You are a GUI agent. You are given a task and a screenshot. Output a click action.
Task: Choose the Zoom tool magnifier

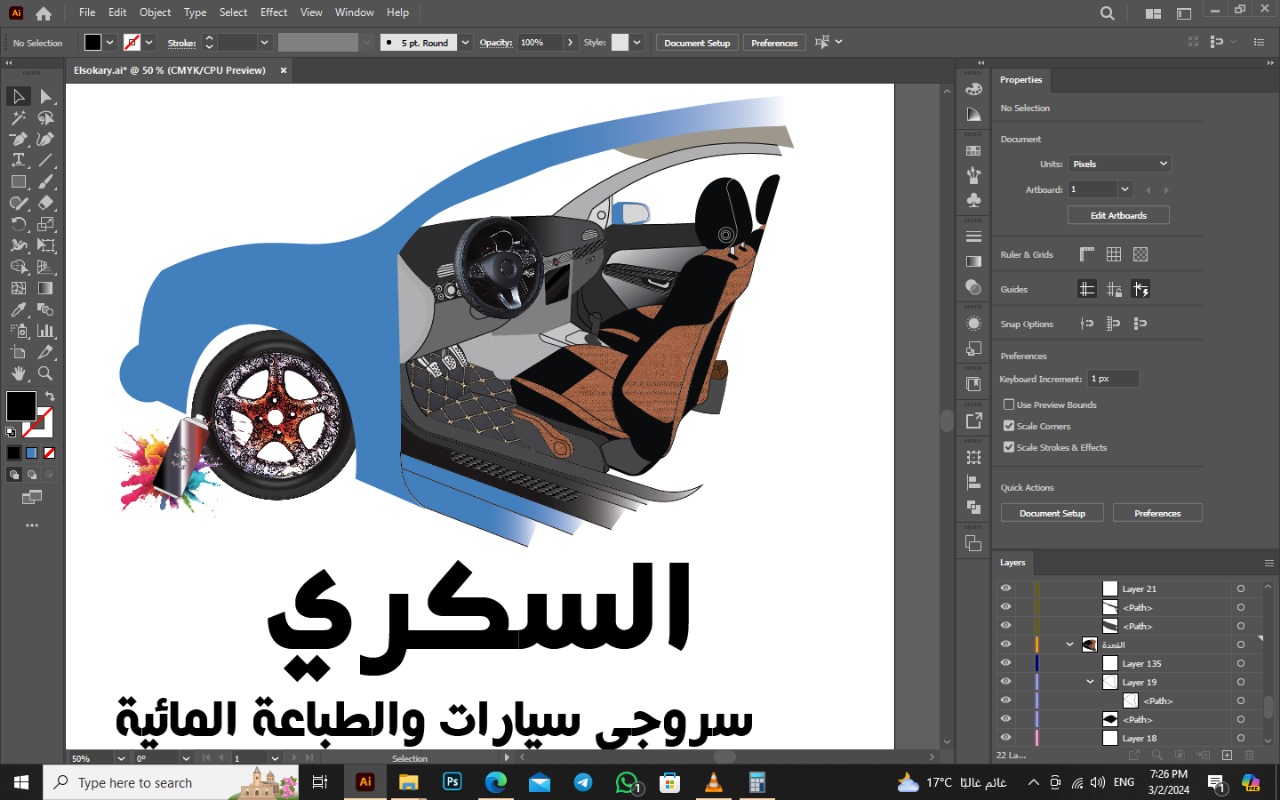point(45,373)
